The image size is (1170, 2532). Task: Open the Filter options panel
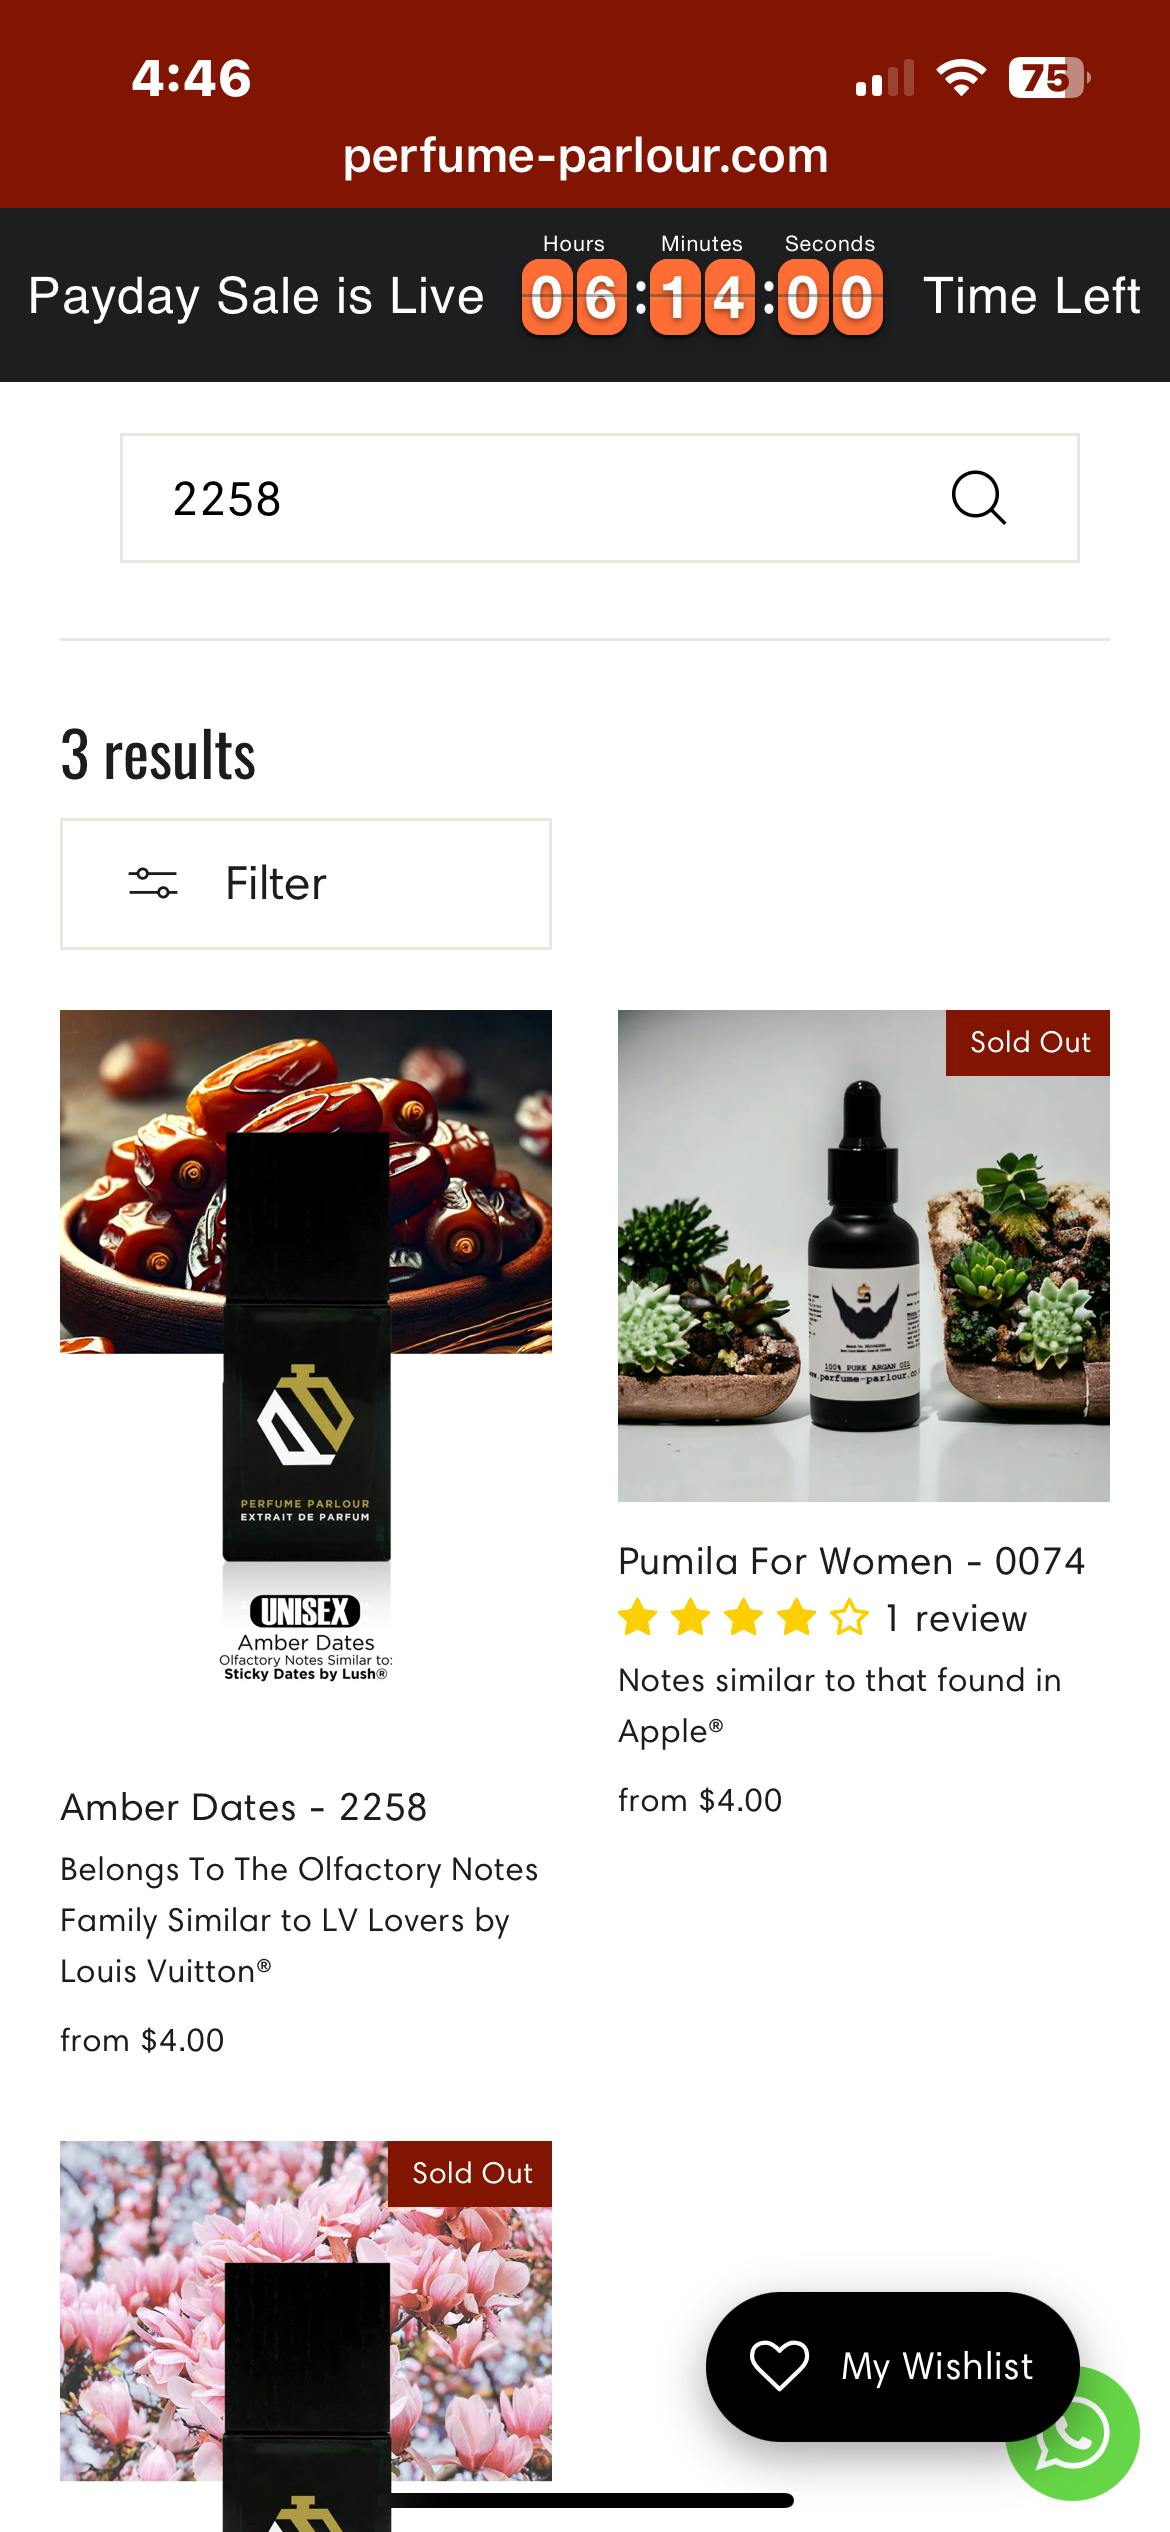306,884
